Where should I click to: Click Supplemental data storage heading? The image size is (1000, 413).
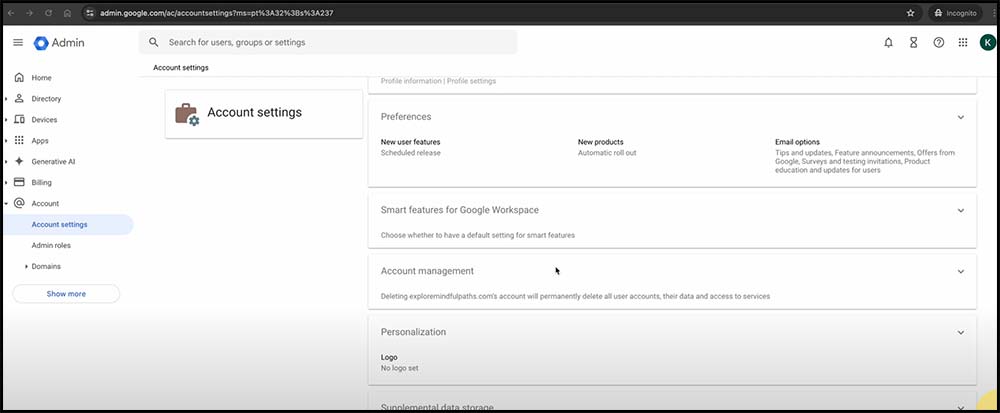point(437,407)
